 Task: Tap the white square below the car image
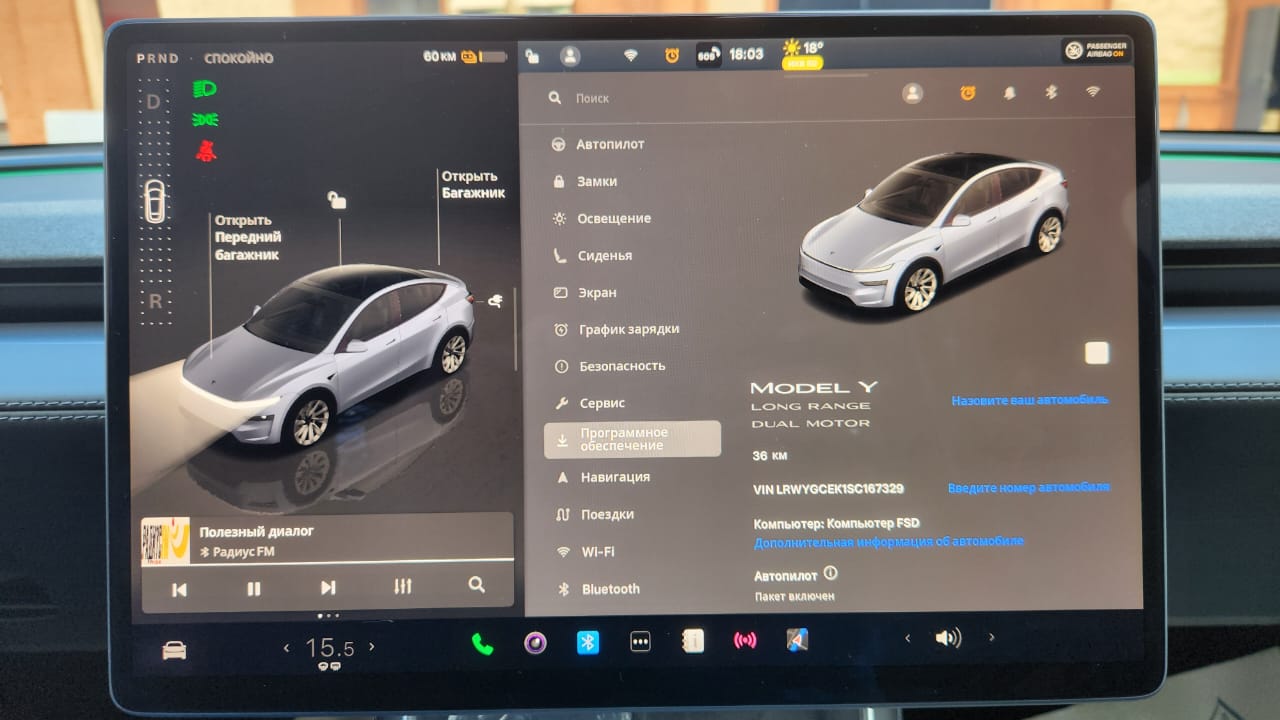(x=1097, y=352)
